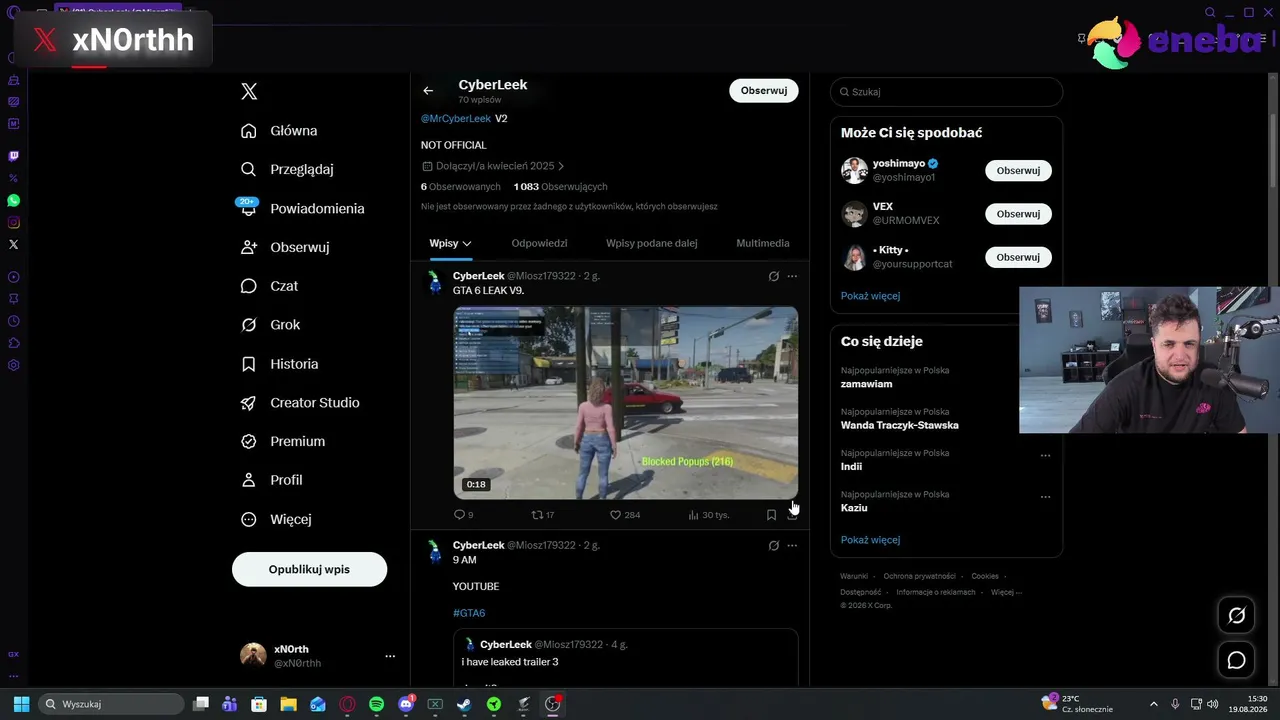This screenshot has height=720, width=1280.
Task: Expand the Więcej navigation menu
Action: point(277,519)
